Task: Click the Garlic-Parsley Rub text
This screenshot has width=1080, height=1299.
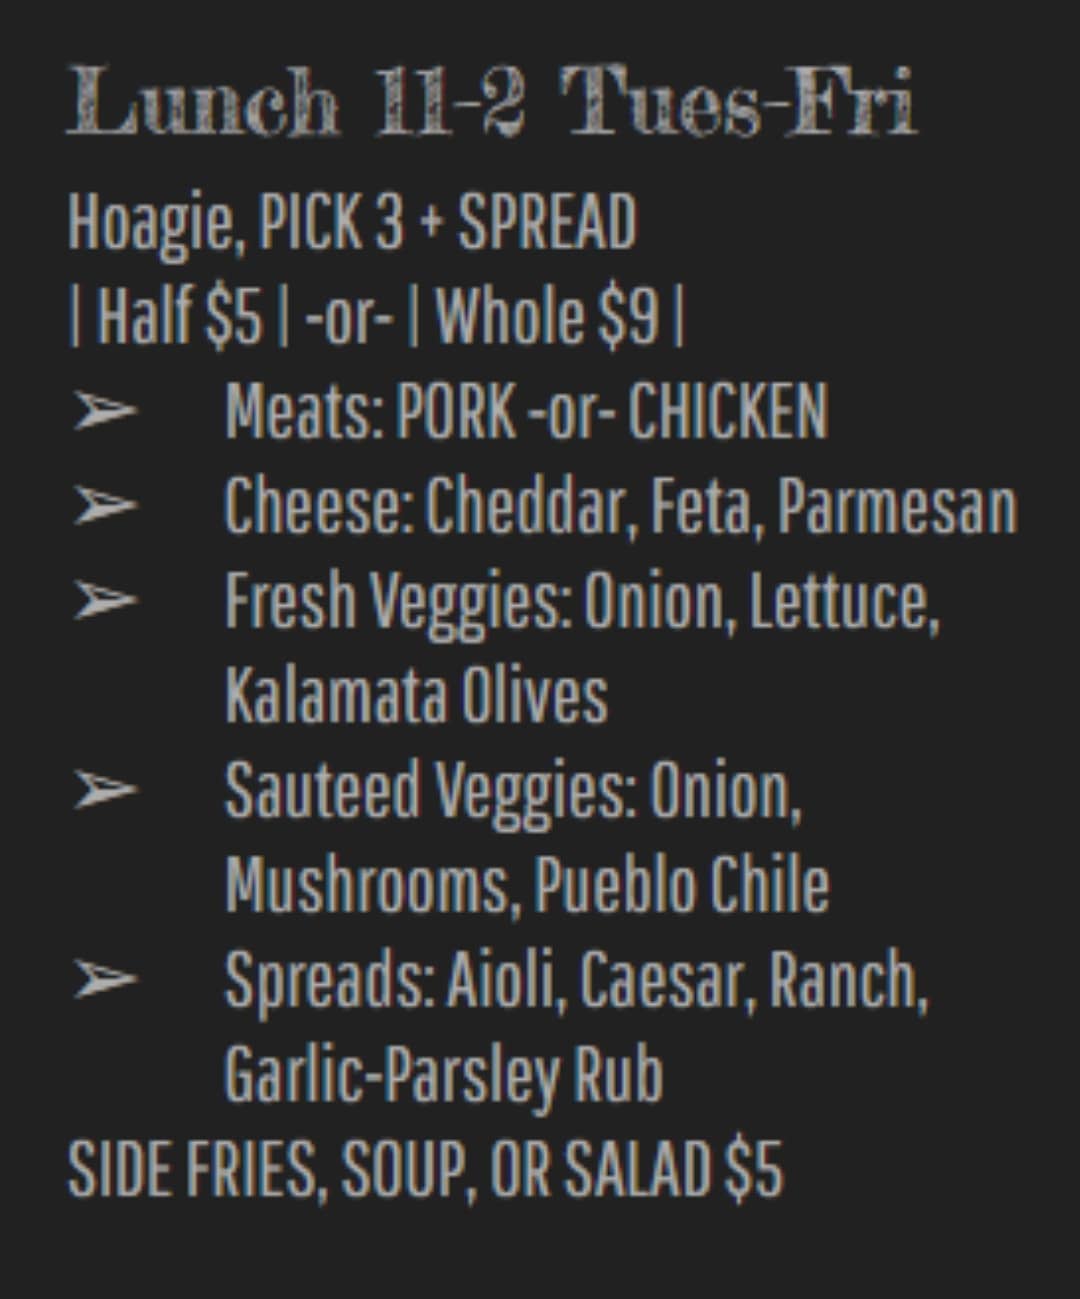Action: 443,1075
